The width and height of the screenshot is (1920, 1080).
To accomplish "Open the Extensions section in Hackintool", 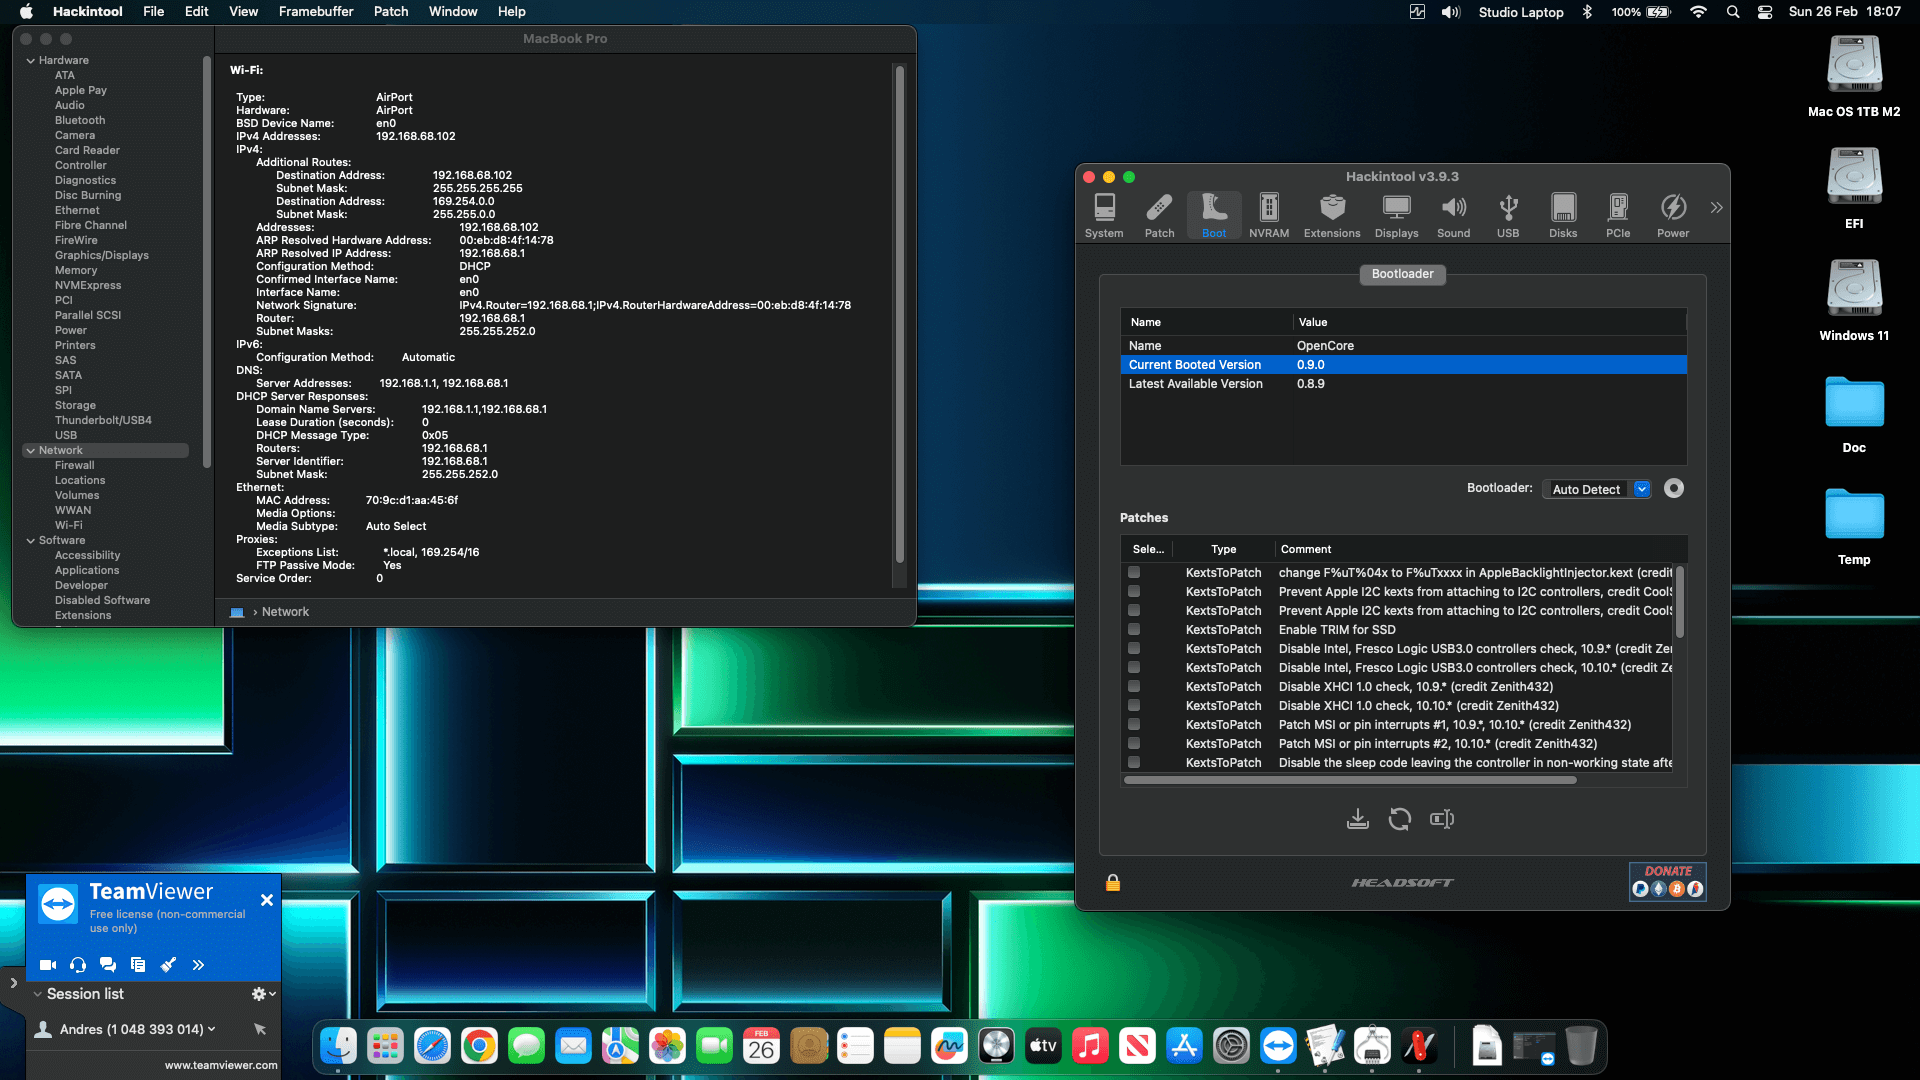I will [x=1332, y=215].
